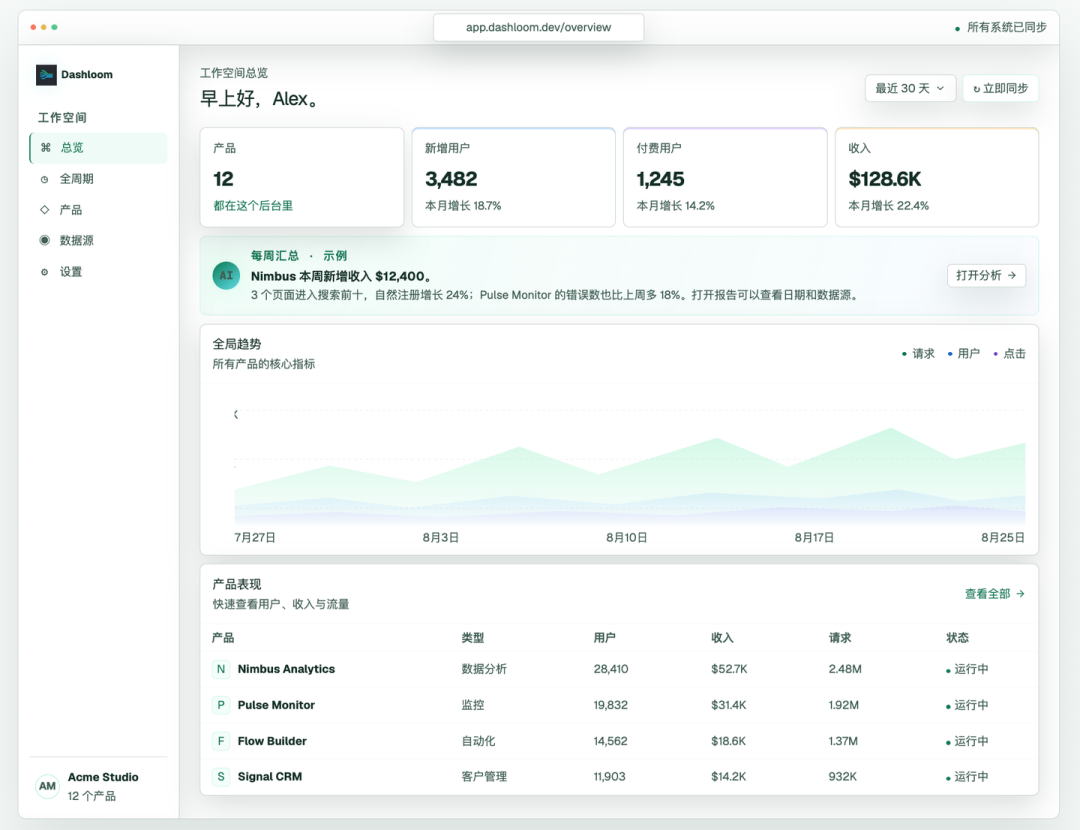
Task: Click the Pulse Monitor product name
Action: tap(276, 705)
